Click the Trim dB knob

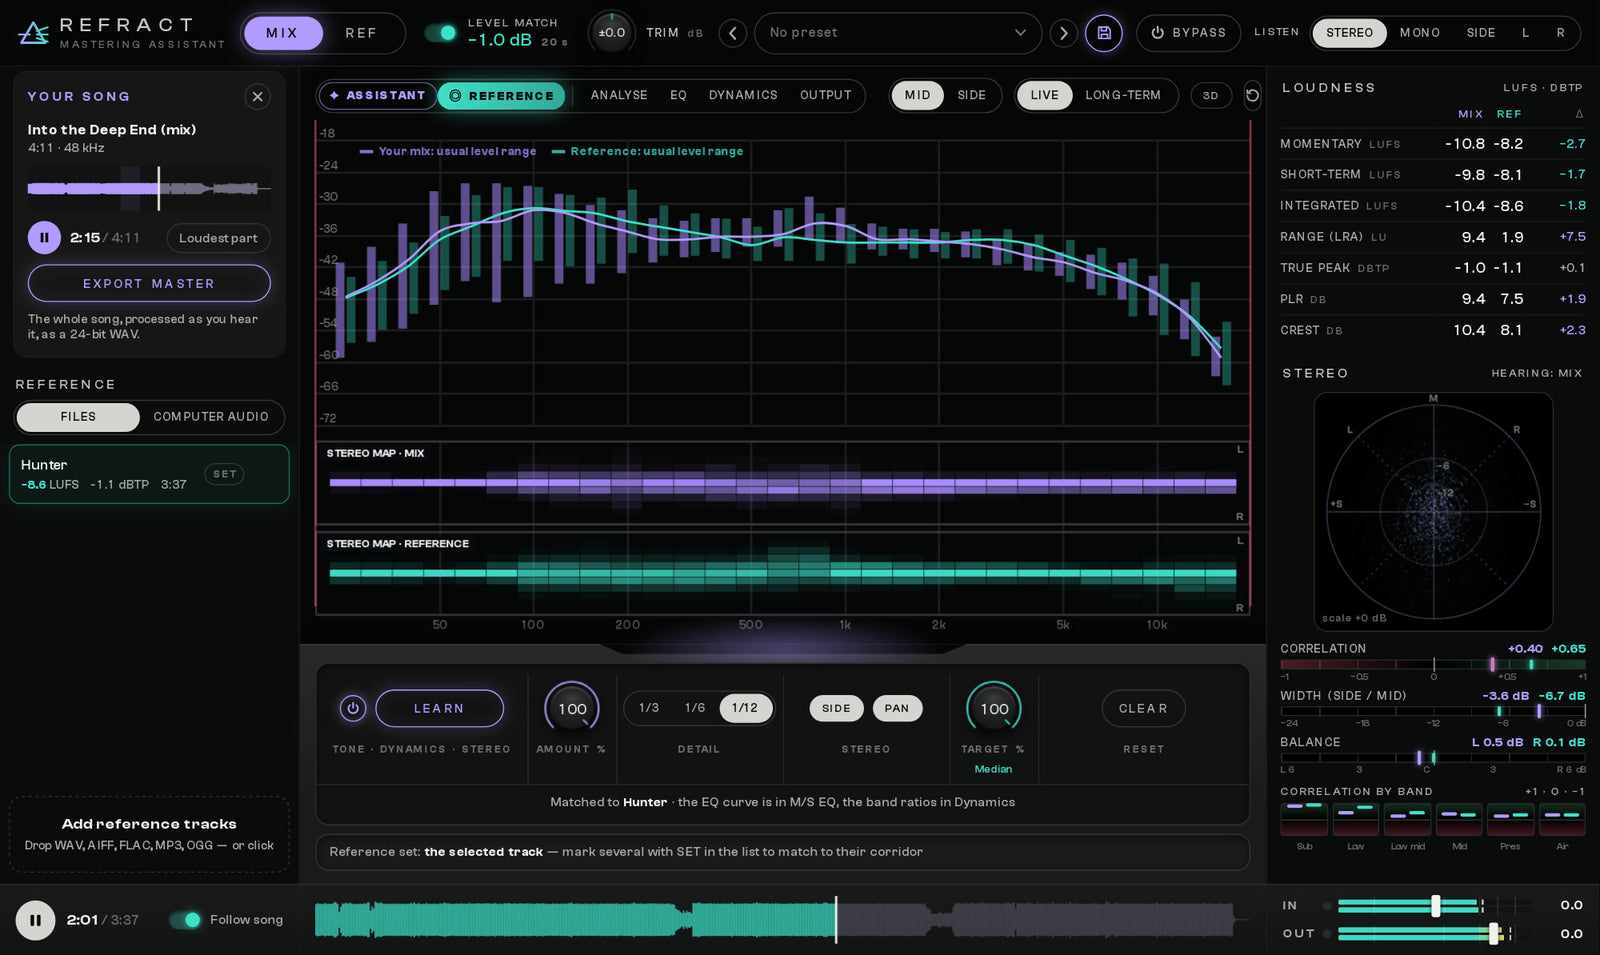611,33
